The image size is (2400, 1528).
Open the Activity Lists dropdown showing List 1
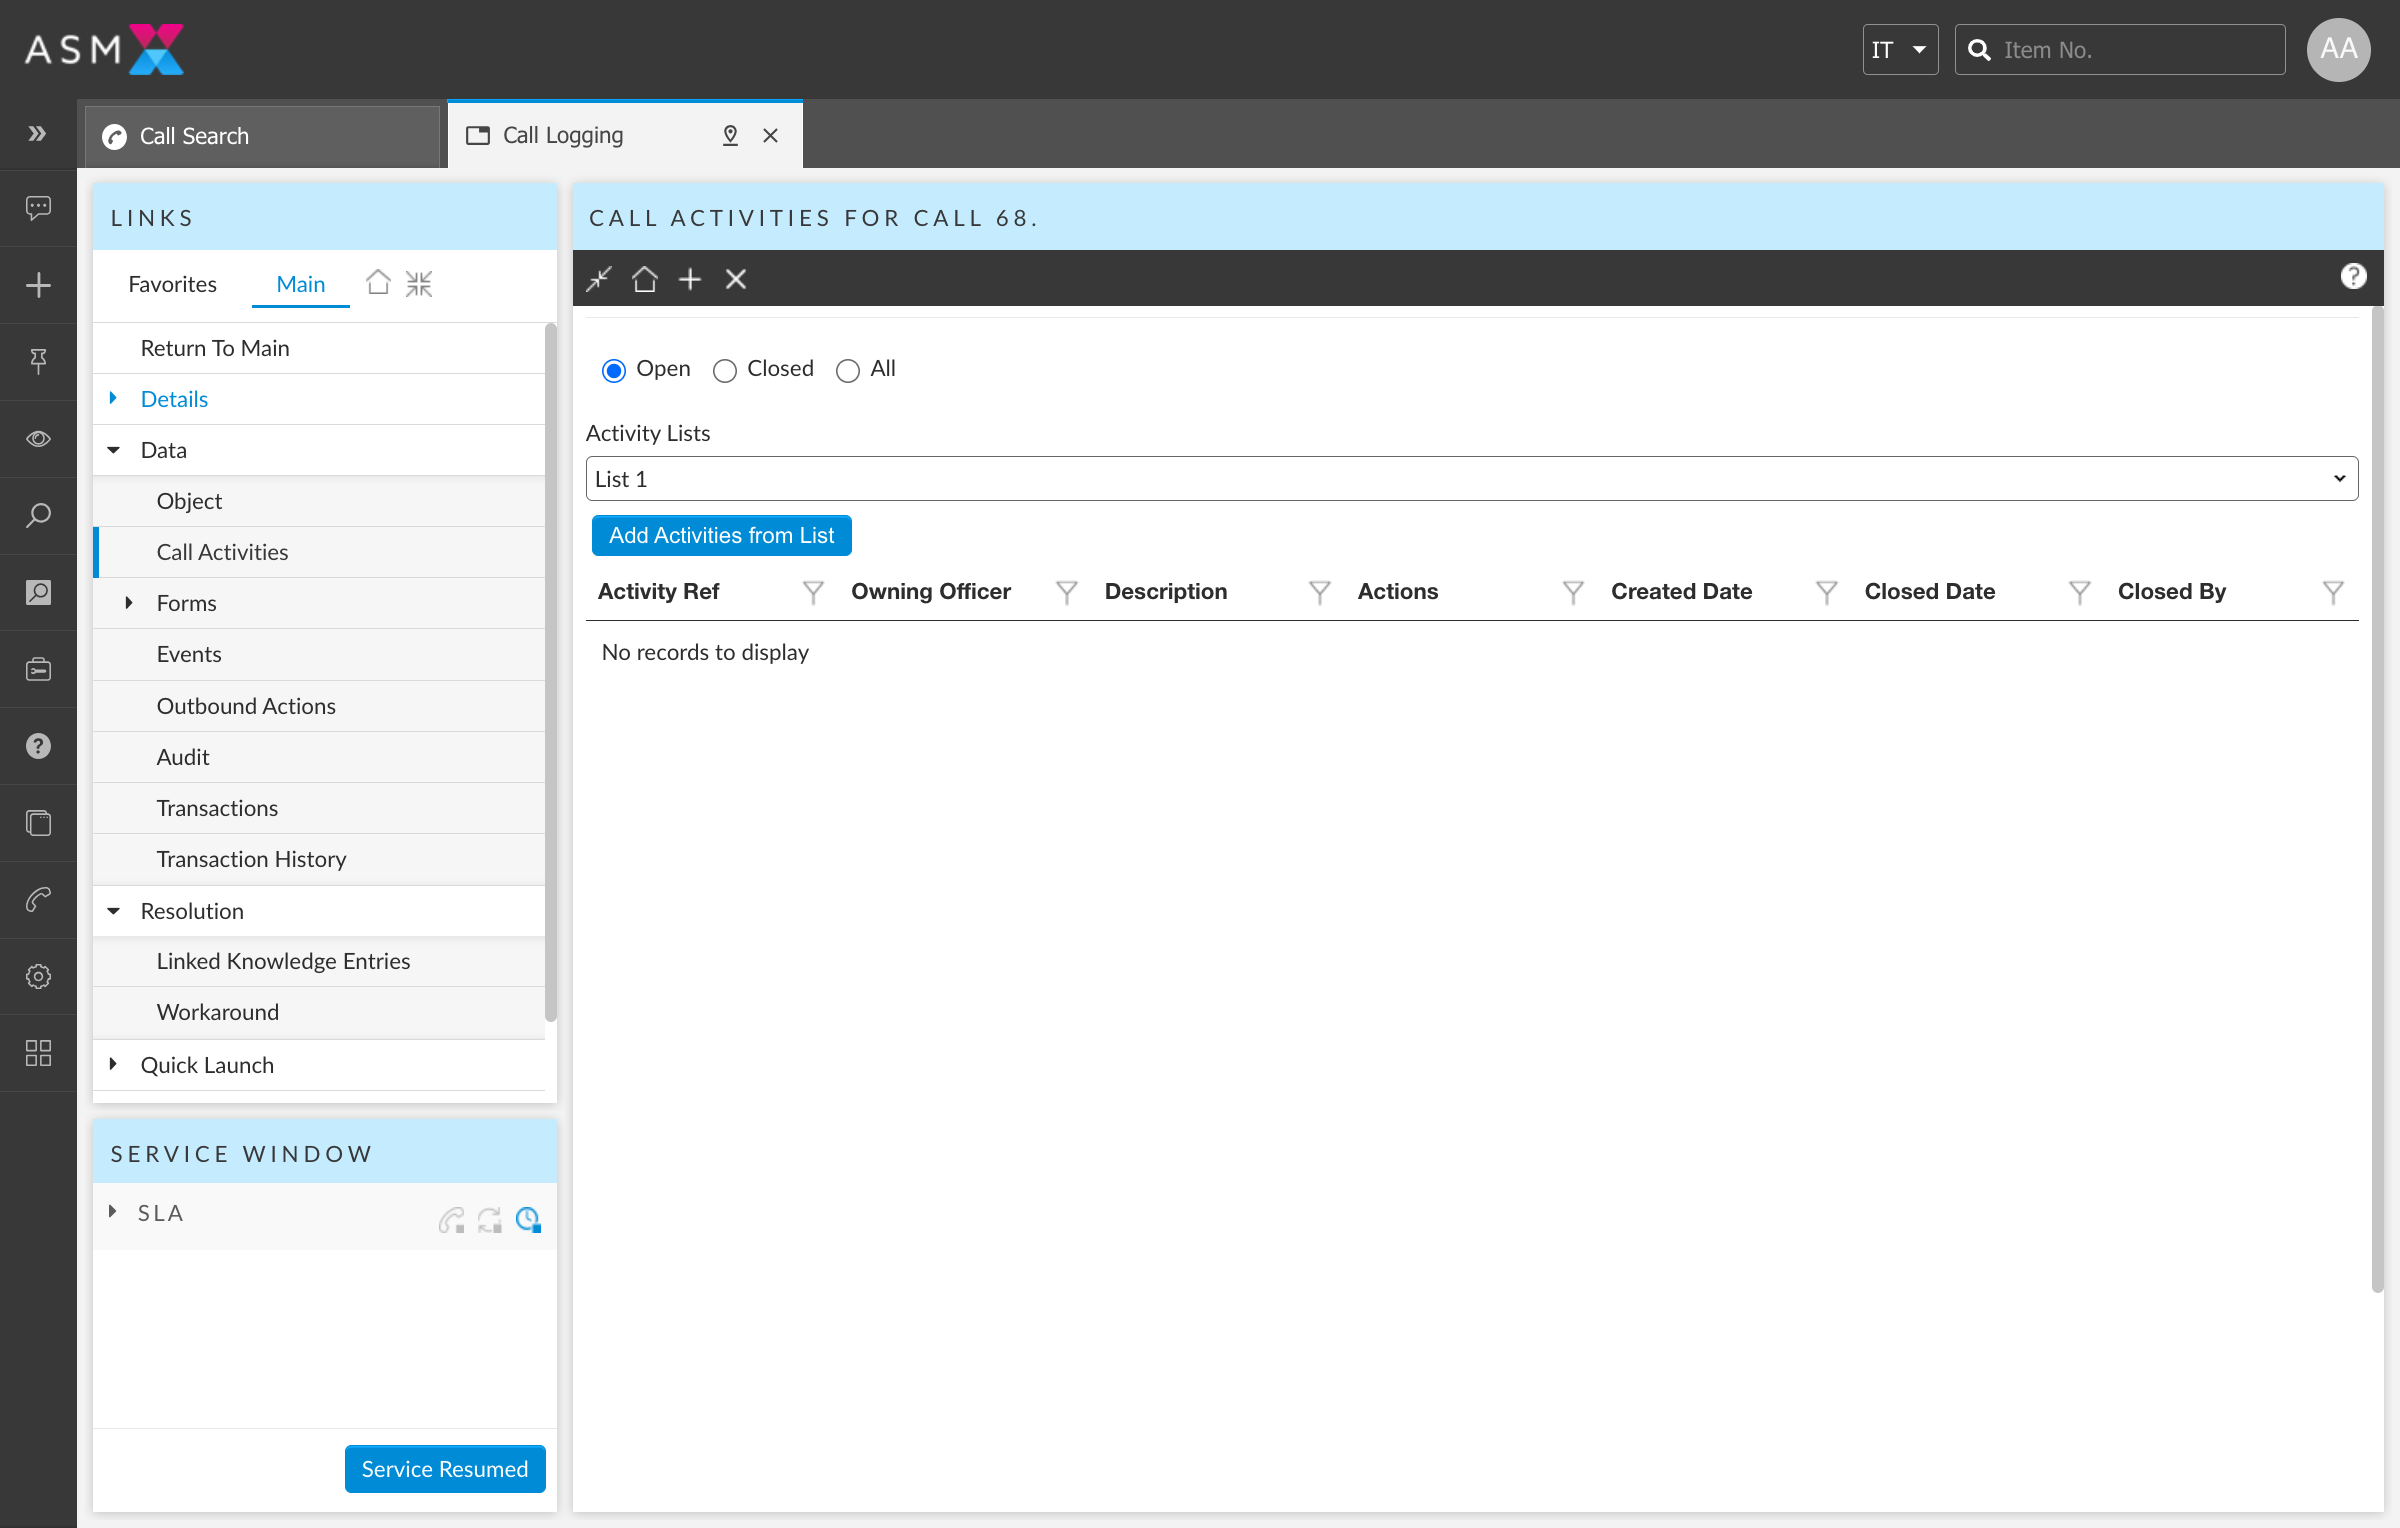1472,479
